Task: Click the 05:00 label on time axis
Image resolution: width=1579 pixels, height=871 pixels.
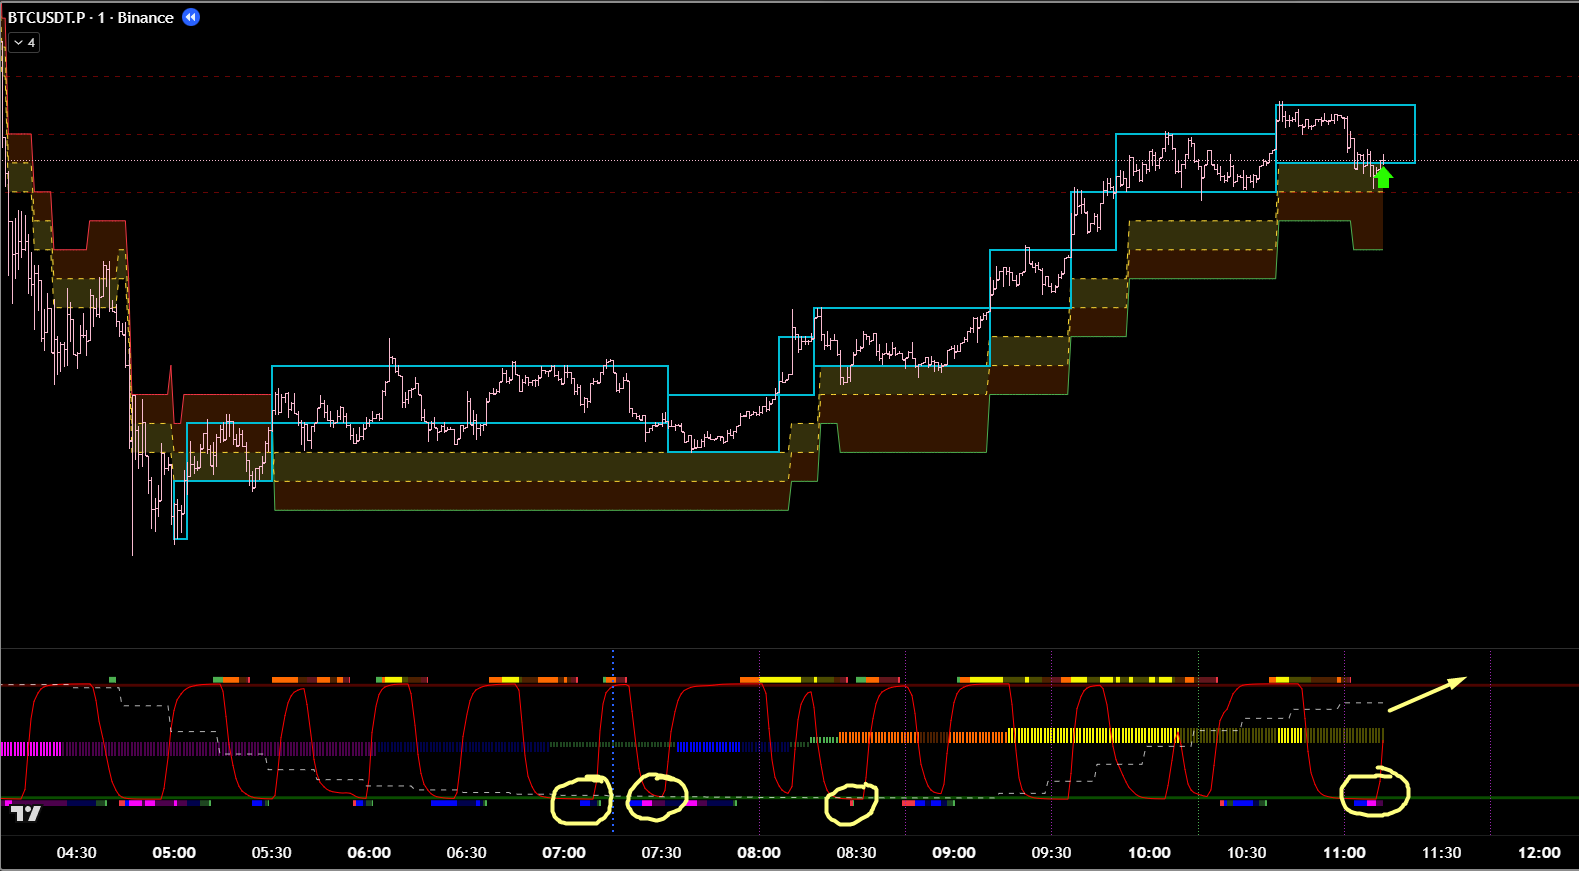Action: [173, 853]
